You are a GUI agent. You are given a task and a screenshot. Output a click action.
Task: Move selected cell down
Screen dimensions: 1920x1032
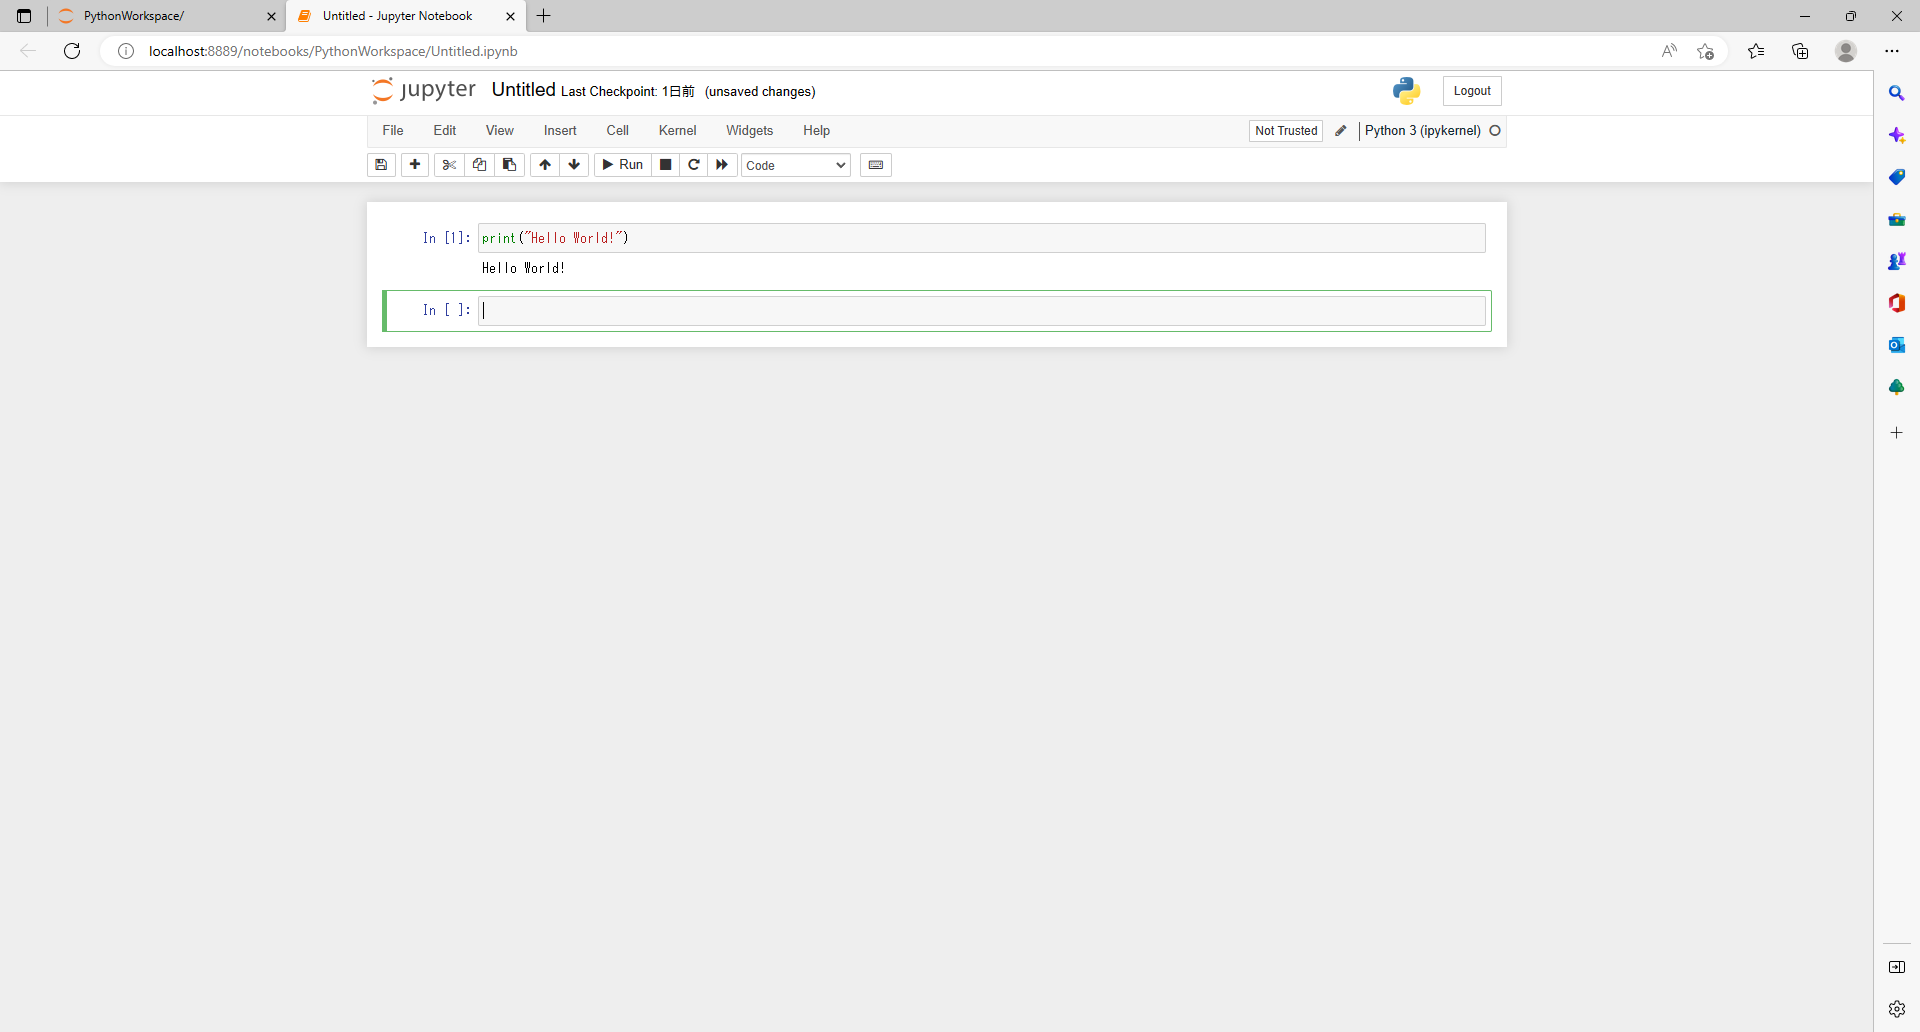click(574, 165)
